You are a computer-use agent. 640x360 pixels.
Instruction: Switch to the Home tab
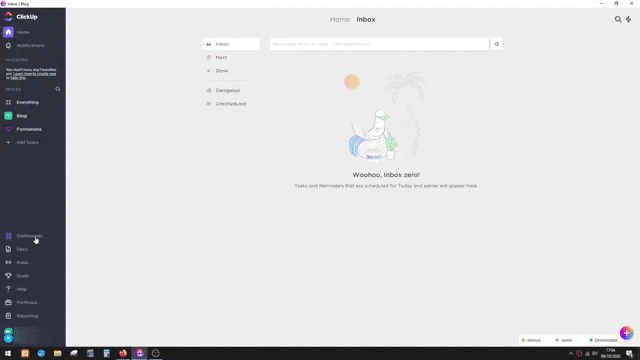coord(340,19)
